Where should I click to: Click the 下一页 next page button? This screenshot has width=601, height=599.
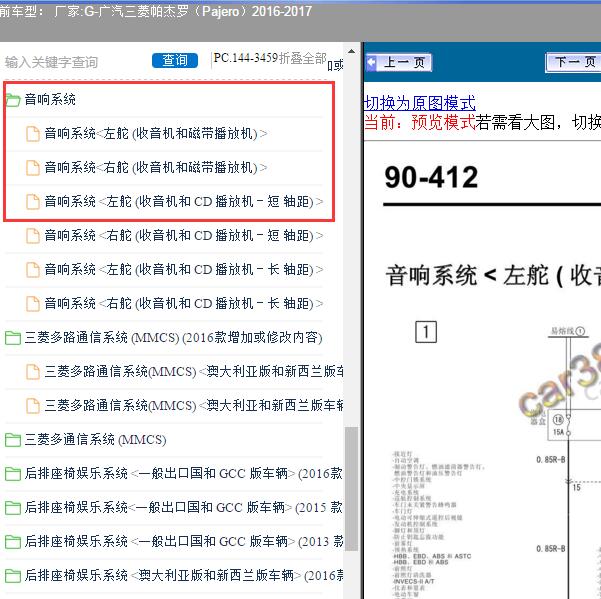573,62
